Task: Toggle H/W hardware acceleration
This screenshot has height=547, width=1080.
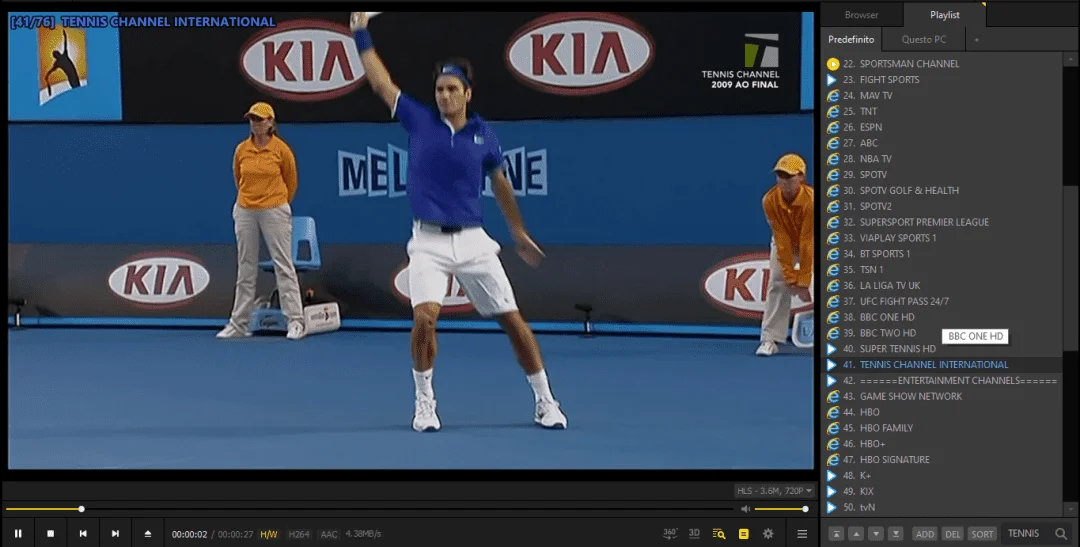Action: tap(269, 534)
